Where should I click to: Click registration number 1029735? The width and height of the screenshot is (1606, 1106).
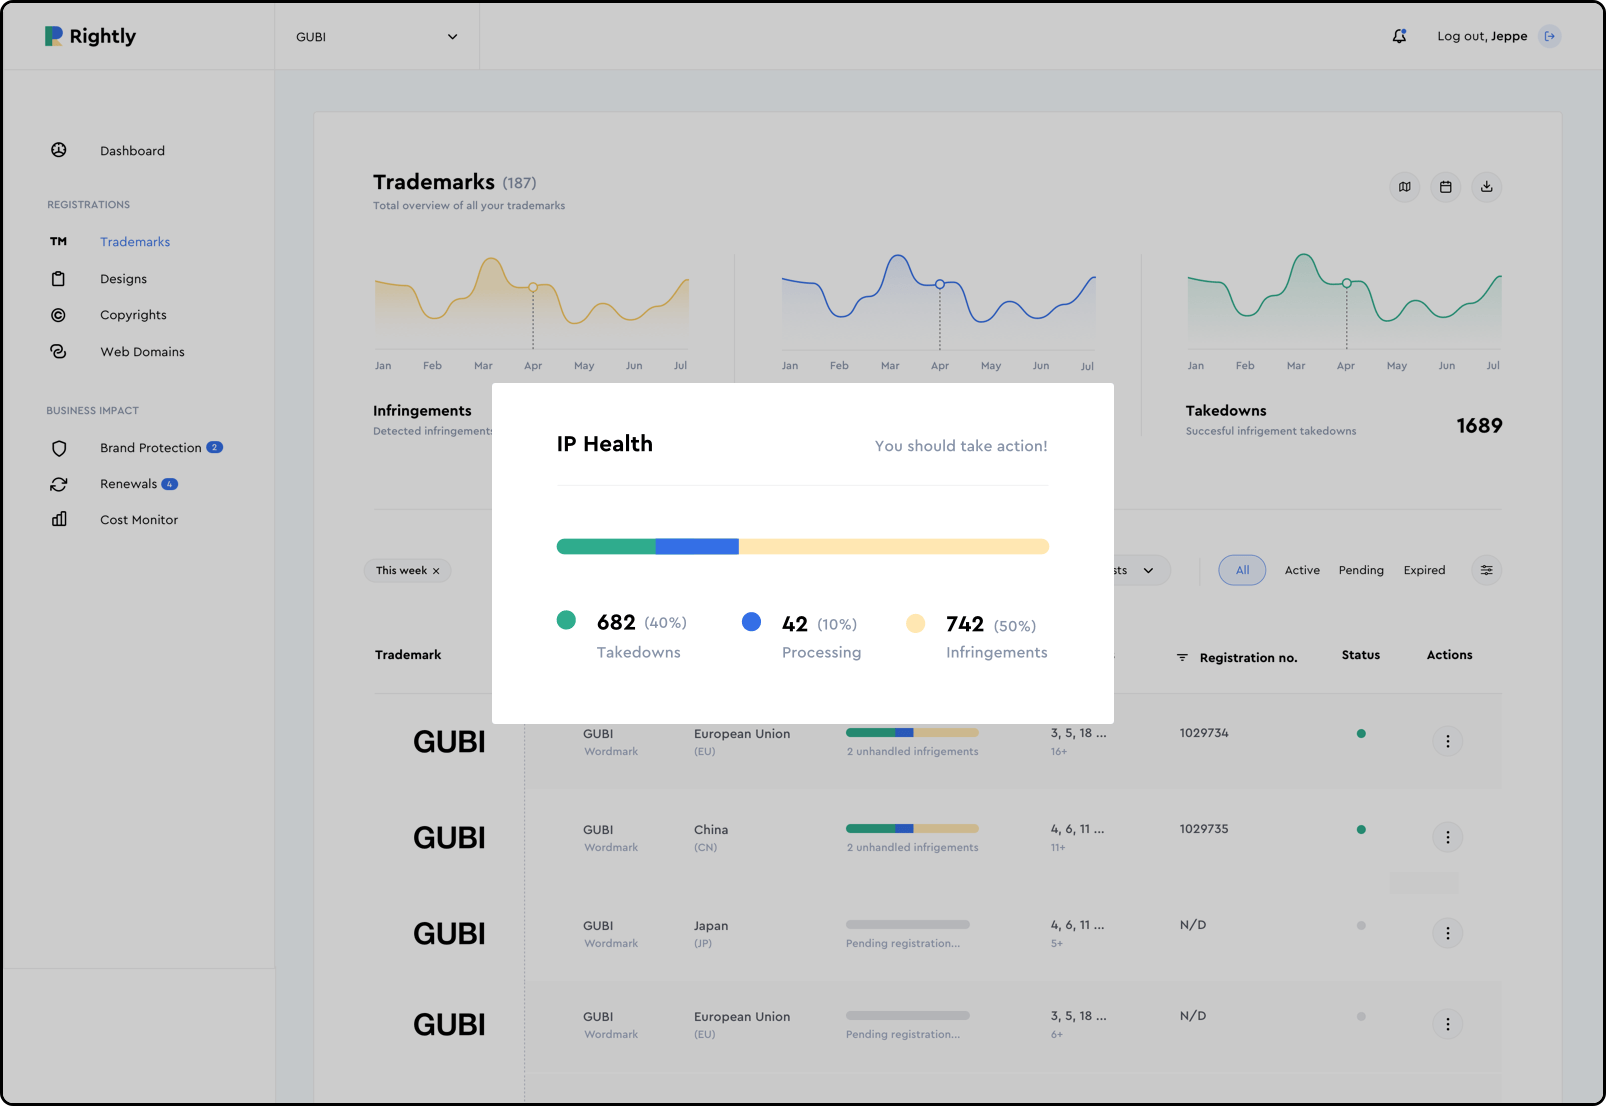click(1204, 829)
